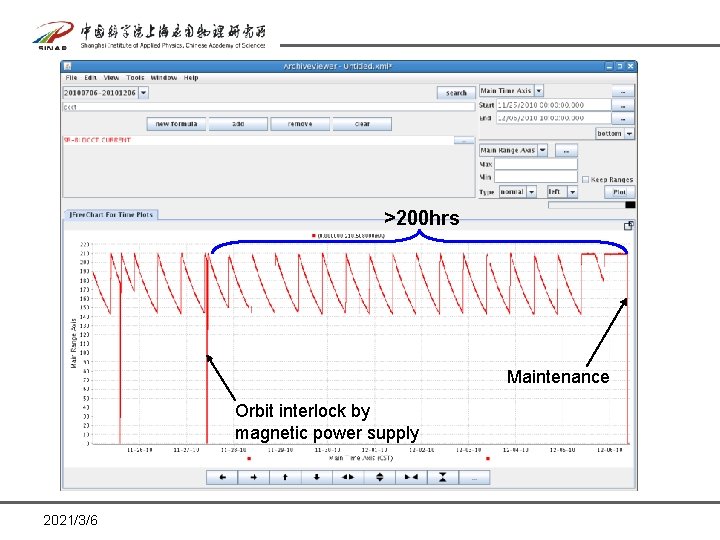Click the ArchiveViewer window icon in title bar

click(x=68, y=66)
